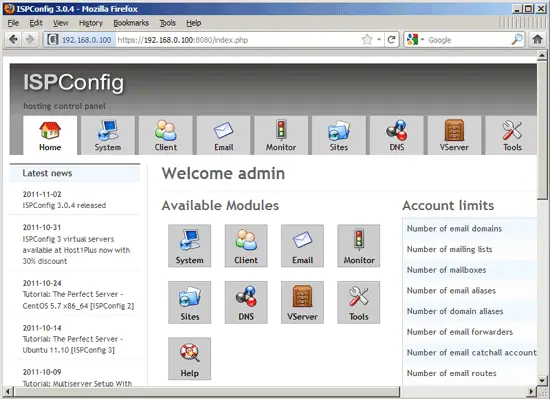Open the Firefox home page button
Screen dimensions: 550x399
(x=537, y=40)
